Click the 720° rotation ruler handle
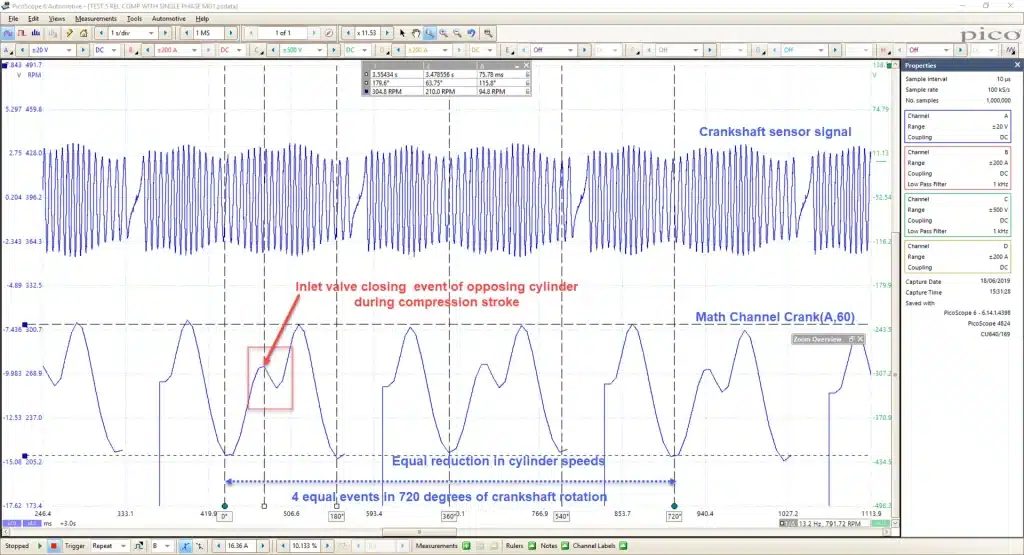The image size is (1024, 555). (x=674, y=506)
